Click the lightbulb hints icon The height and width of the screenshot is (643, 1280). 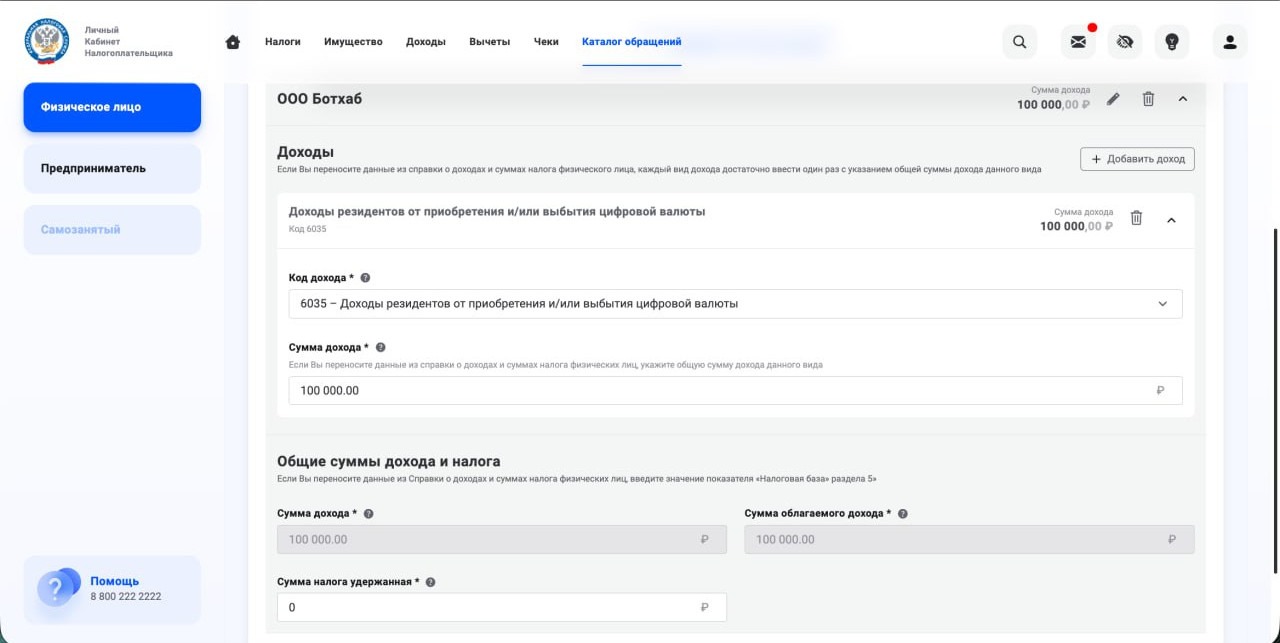[1172, 42]
